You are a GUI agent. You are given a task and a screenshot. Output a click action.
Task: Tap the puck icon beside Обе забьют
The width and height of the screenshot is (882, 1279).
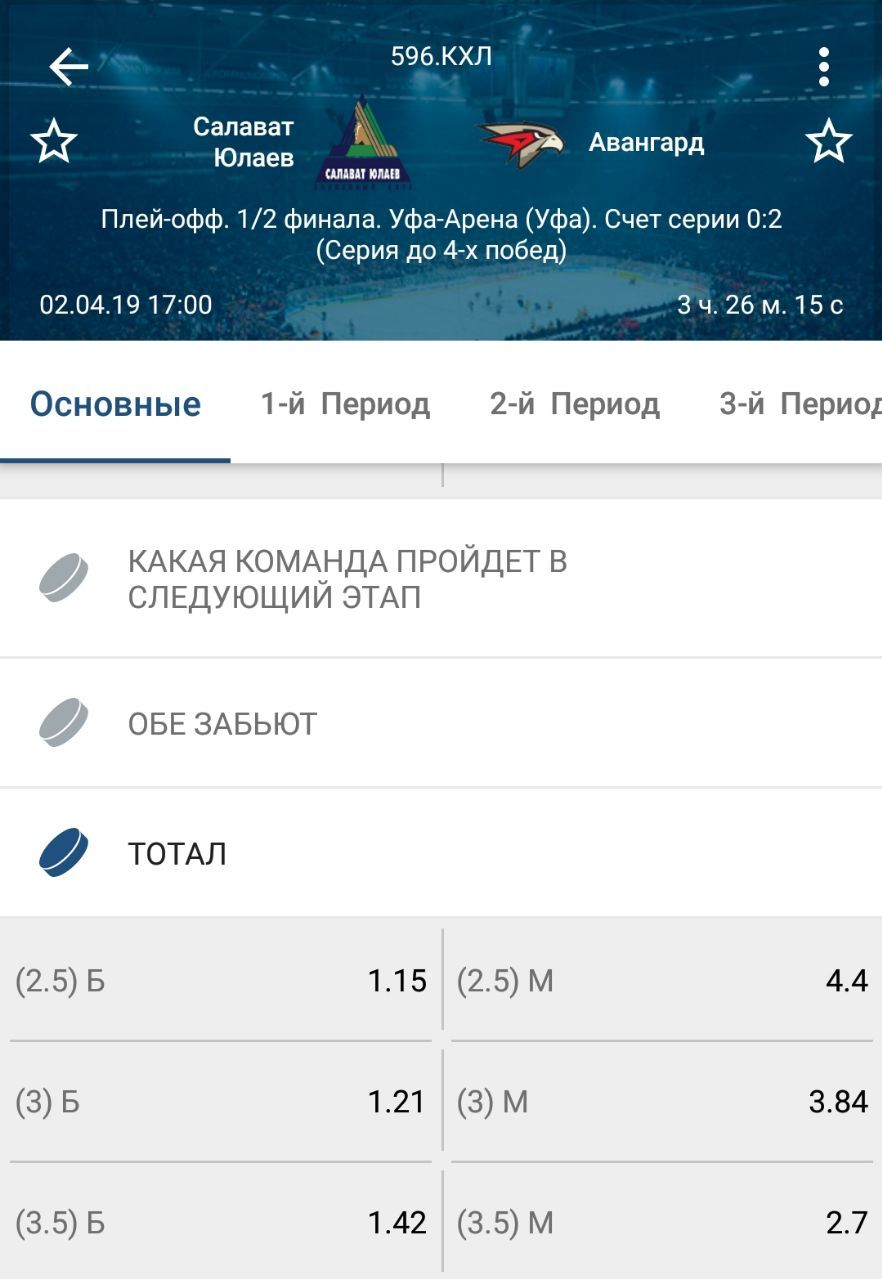[x=64, y=723]
